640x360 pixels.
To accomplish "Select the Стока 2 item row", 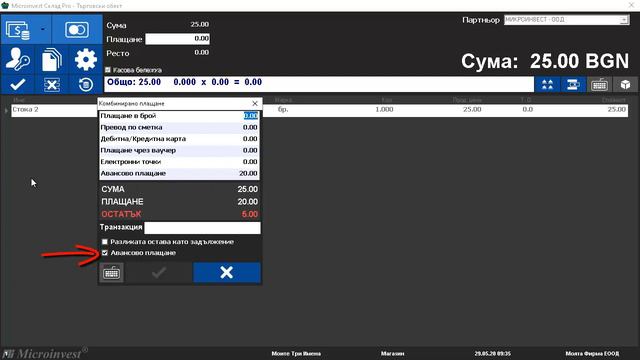I will tap(320, 110).
